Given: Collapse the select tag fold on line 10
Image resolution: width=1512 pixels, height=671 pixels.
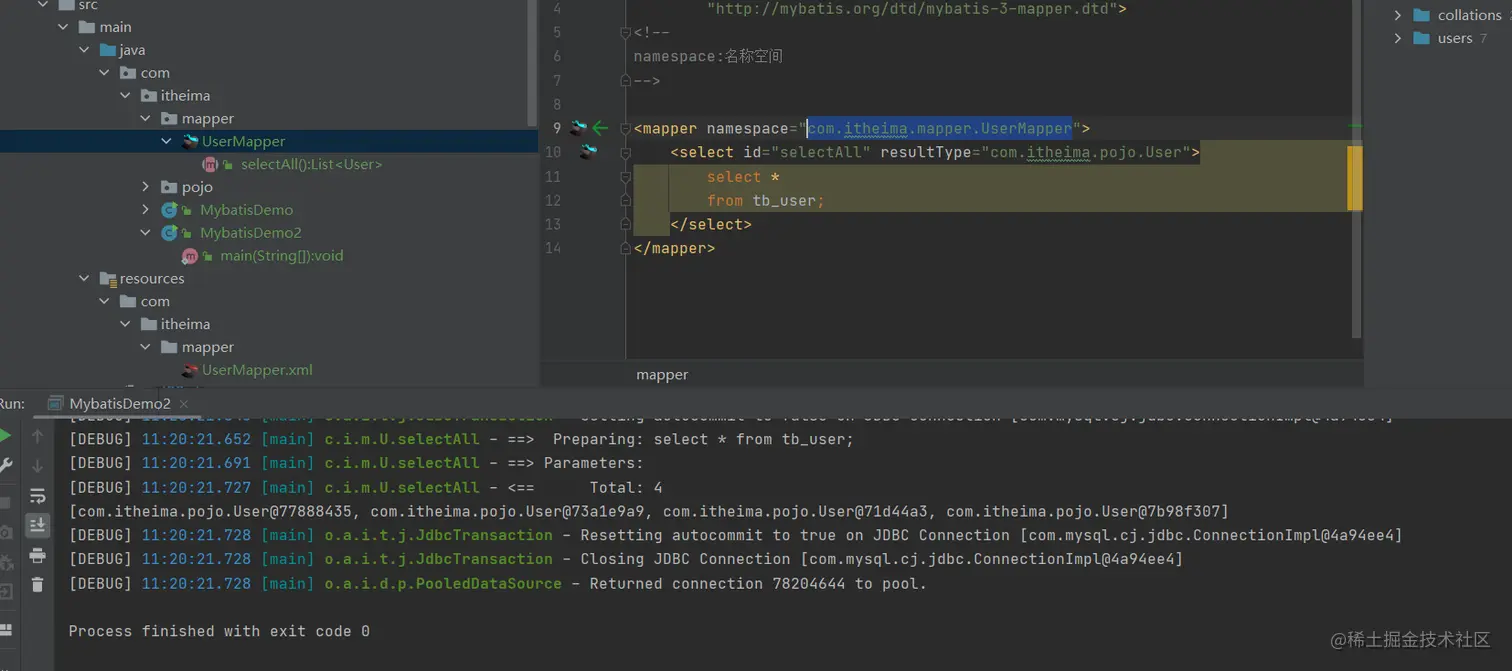Looking at the screenshot, I should 625,152.
